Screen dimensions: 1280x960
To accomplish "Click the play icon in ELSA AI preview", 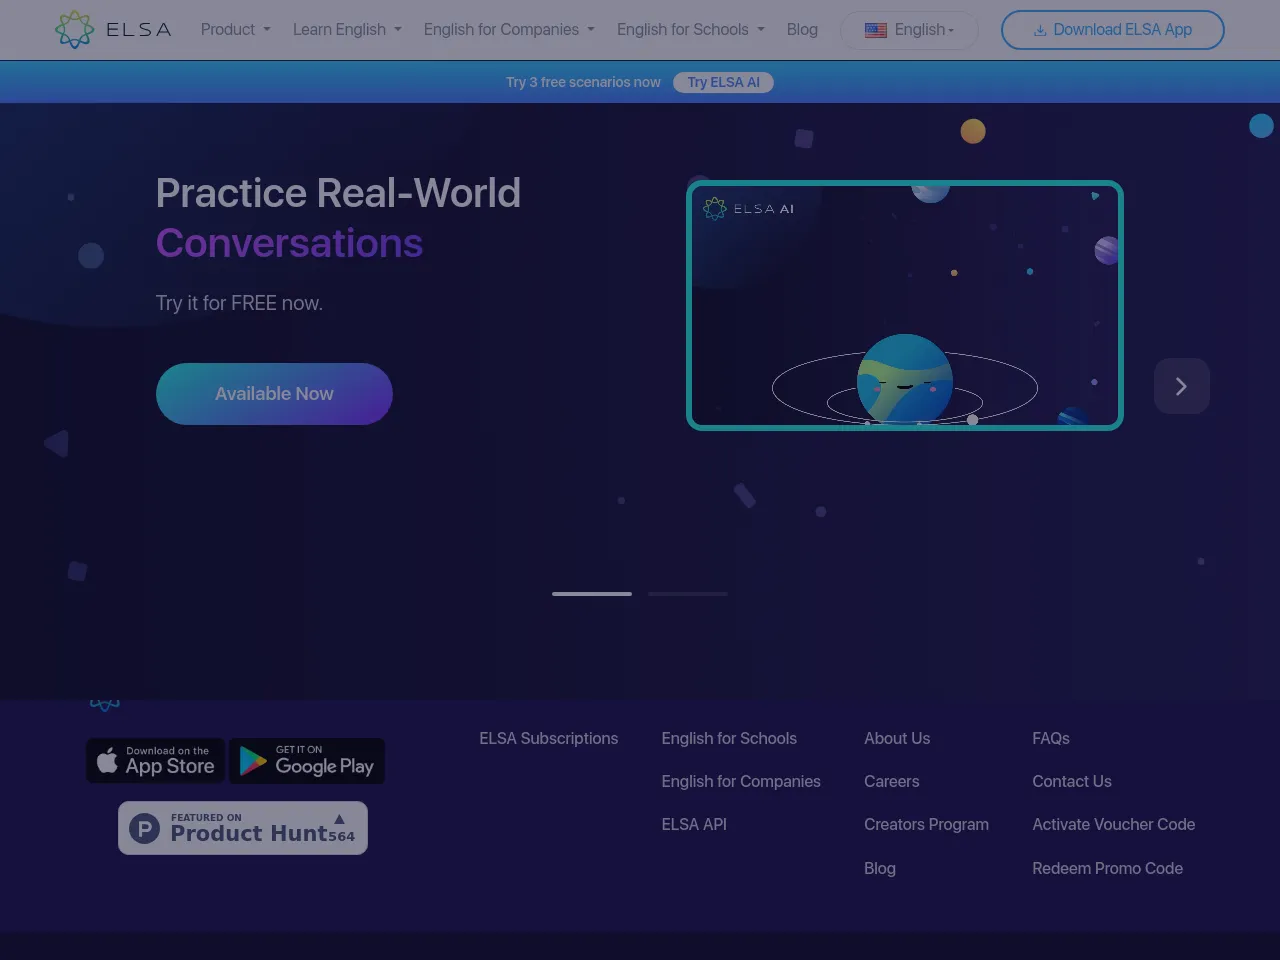I will (x=1095, y=196).
